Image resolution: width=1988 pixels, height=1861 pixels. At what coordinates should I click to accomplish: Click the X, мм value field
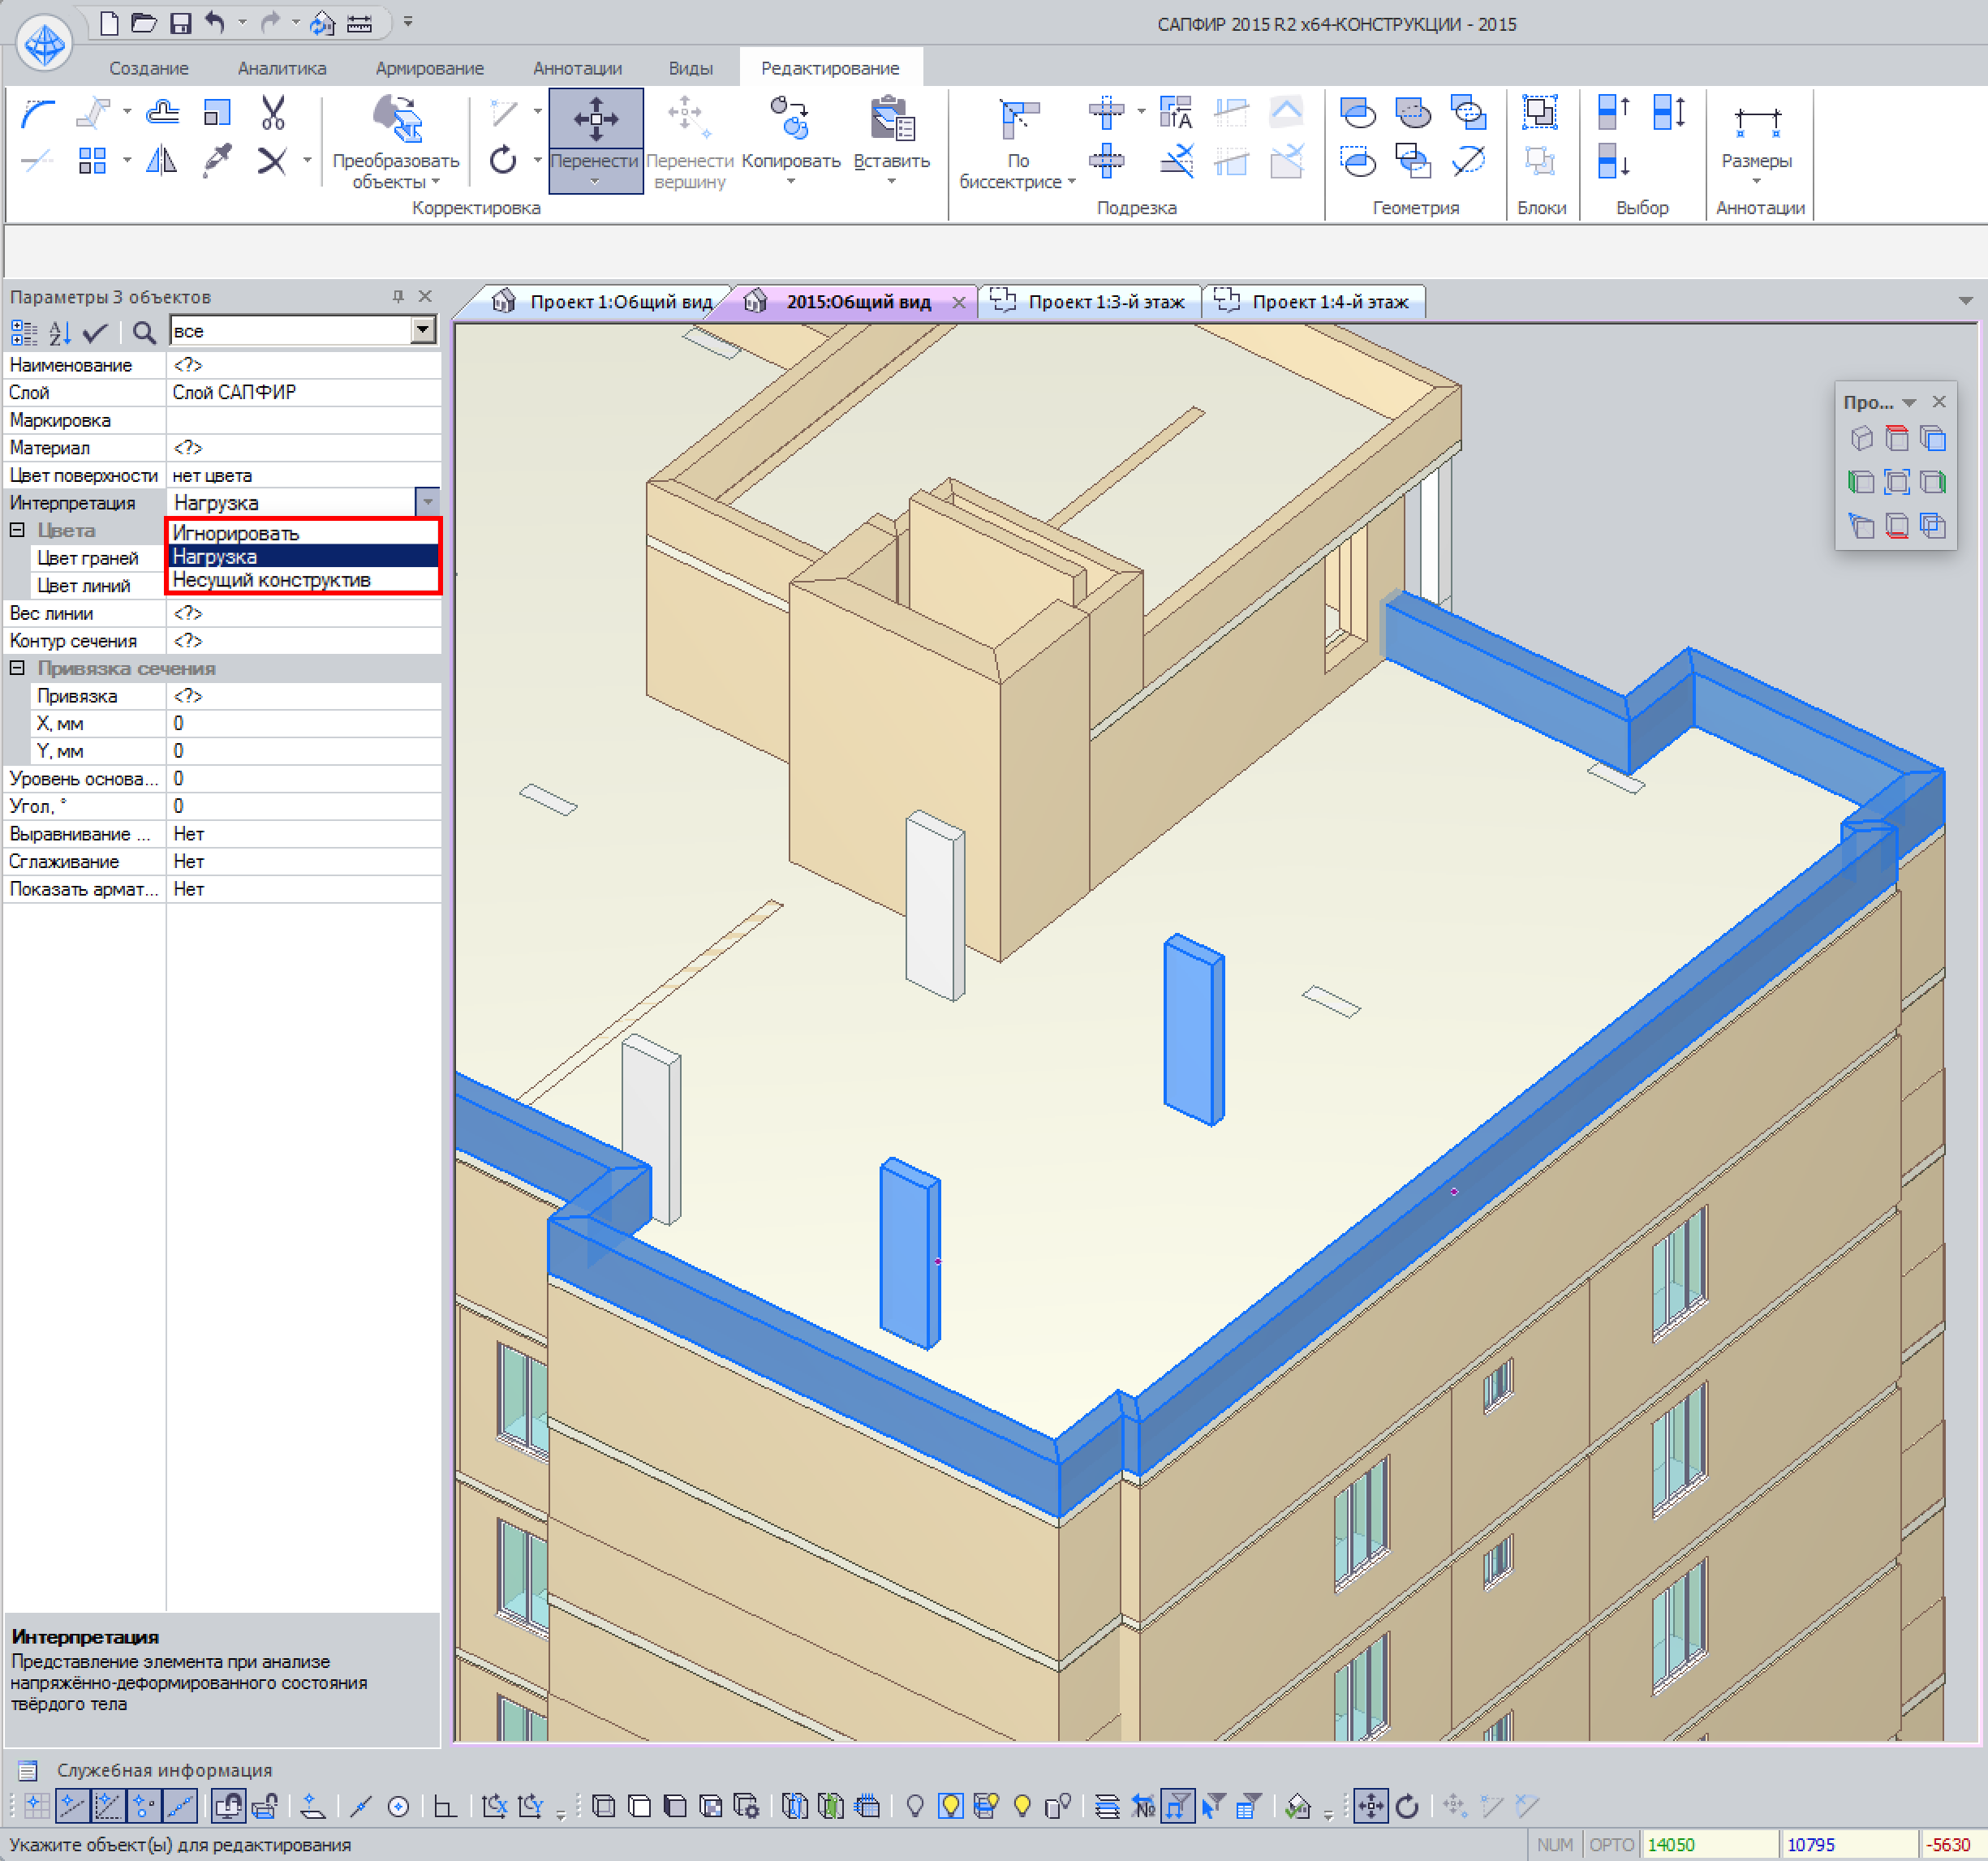[302, 723]
